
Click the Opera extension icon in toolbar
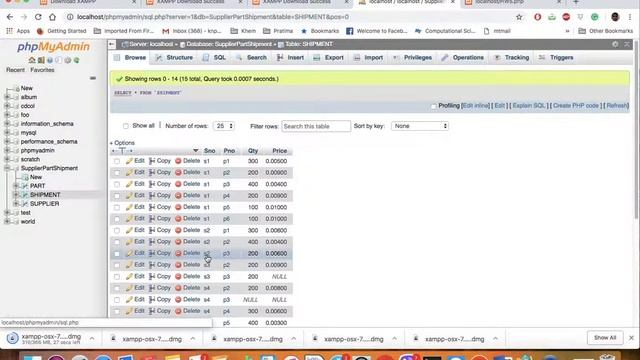pos(538,17)
